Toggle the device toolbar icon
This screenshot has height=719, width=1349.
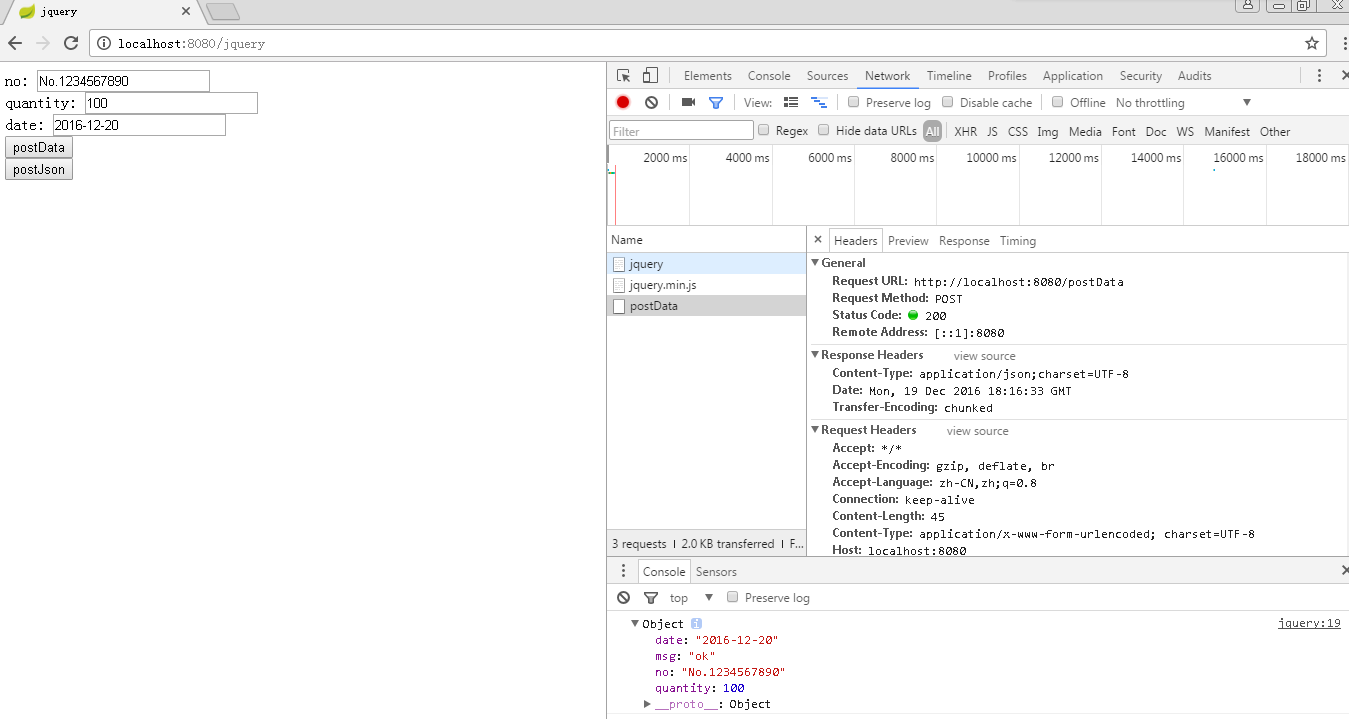[650, 76]
